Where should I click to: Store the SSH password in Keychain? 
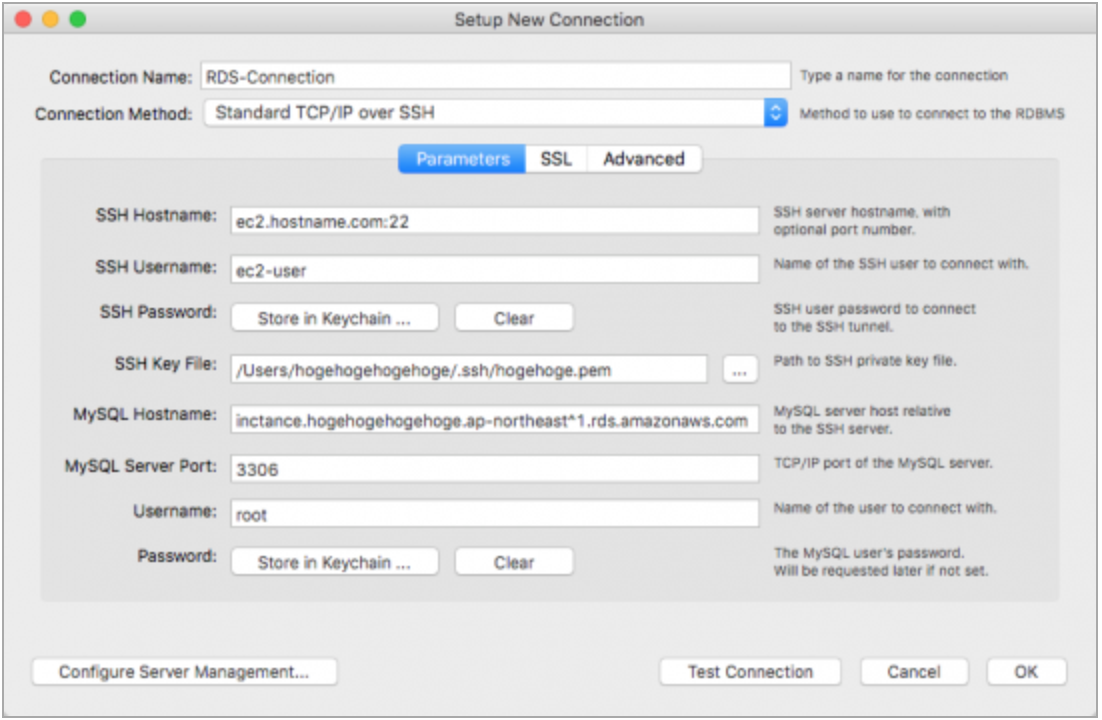pyautogui.click(x=334, y=318)
